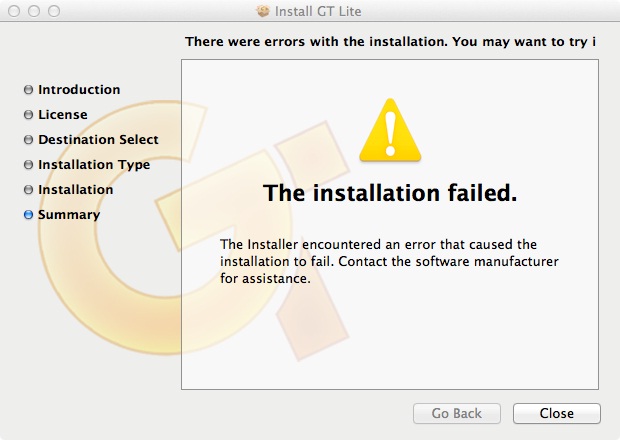Click the Close button
The width and height of the screenshot is (620, 440).
coord(557,414)
